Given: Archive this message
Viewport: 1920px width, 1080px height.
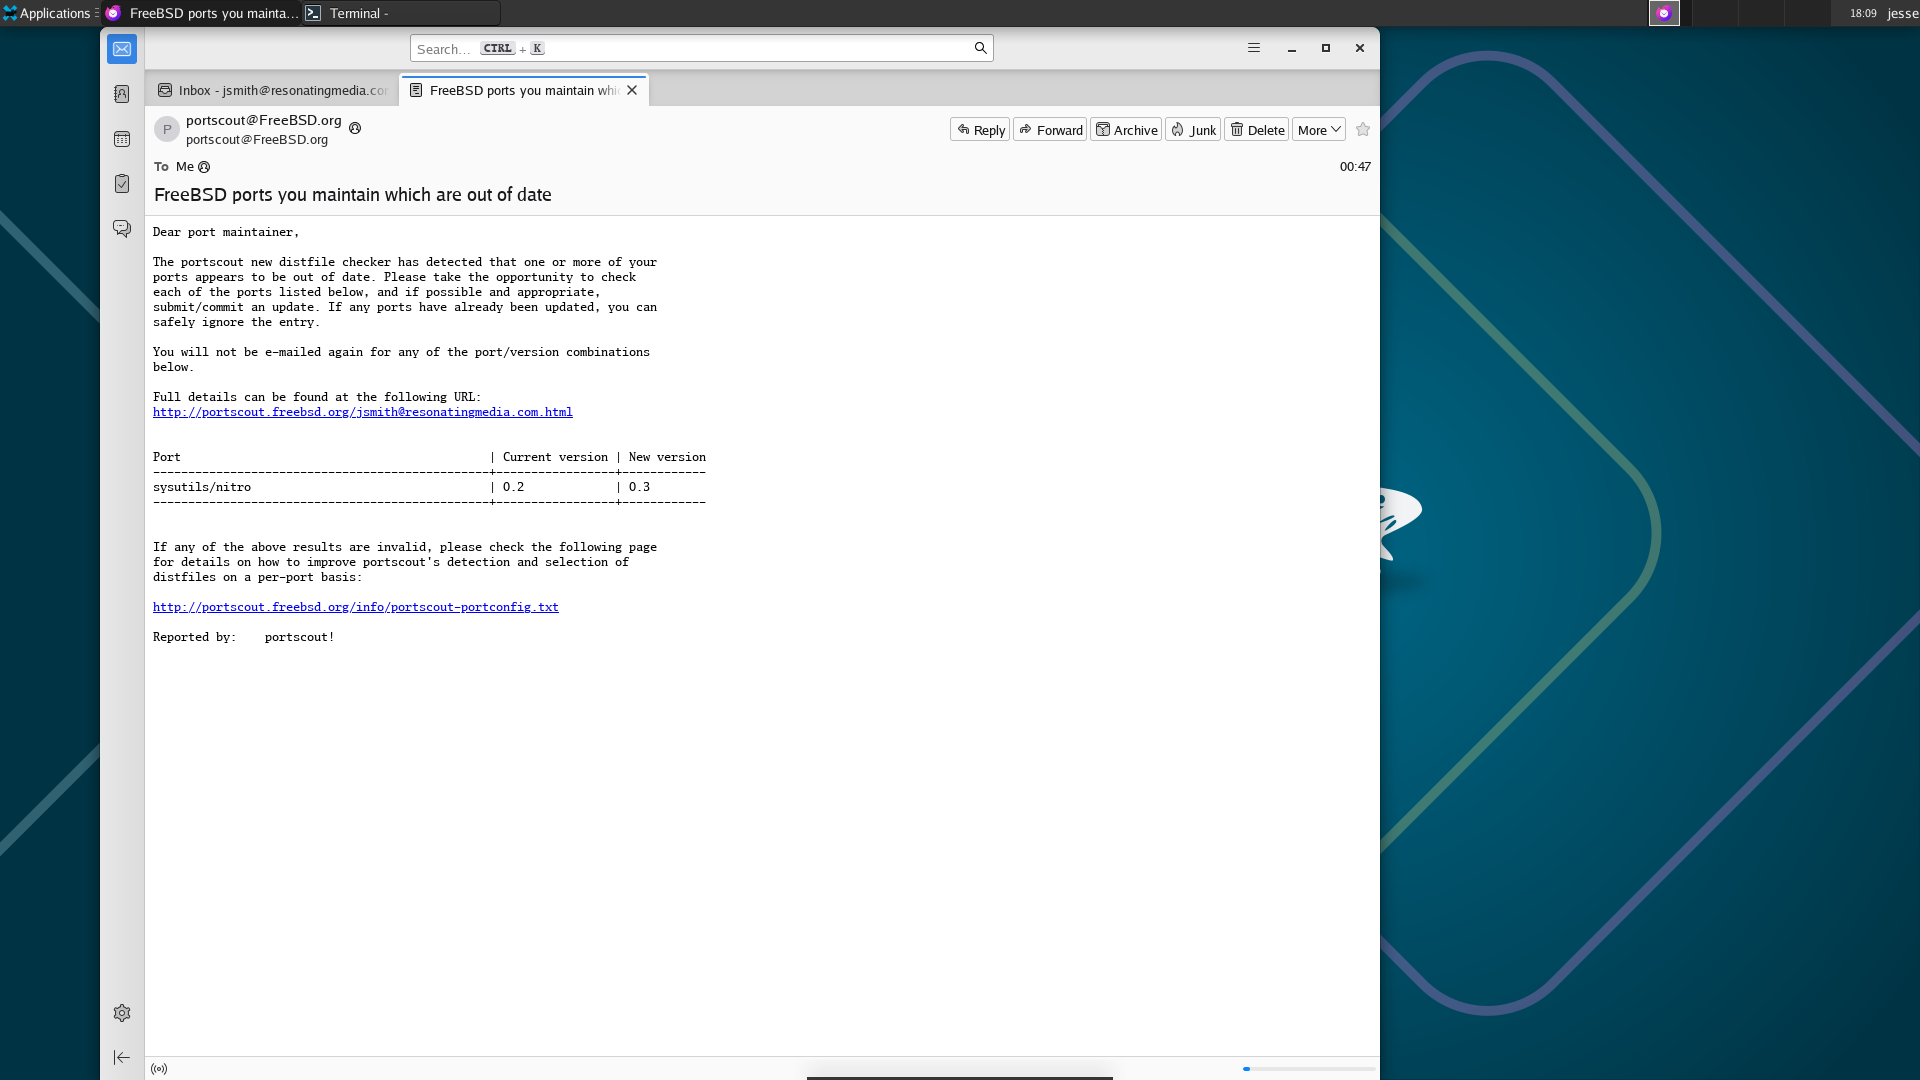Looking at the screenshot, I should point(1126,130).
